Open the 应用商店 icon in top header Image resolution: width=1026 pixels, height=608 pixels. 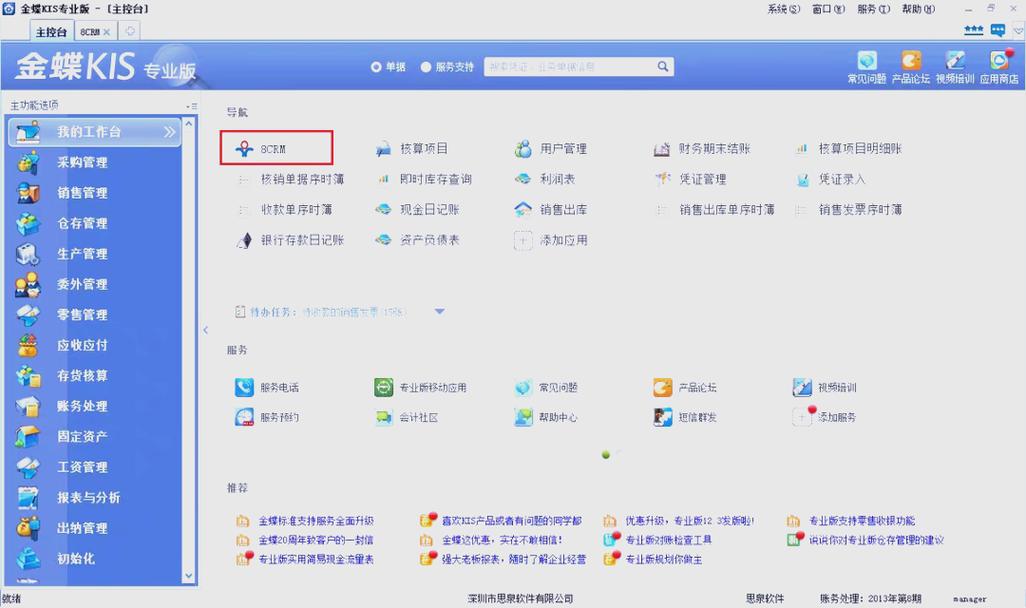coord(999,67)
